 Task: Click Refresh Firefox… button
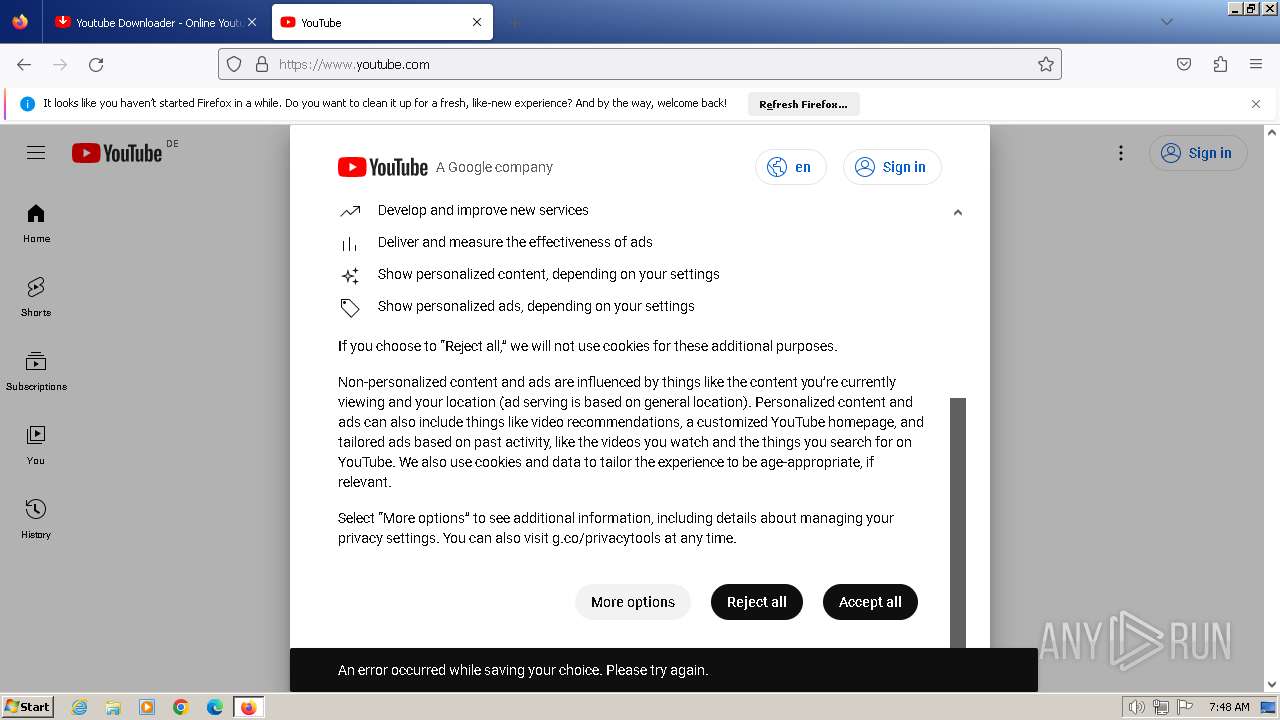tap(803, 104)
